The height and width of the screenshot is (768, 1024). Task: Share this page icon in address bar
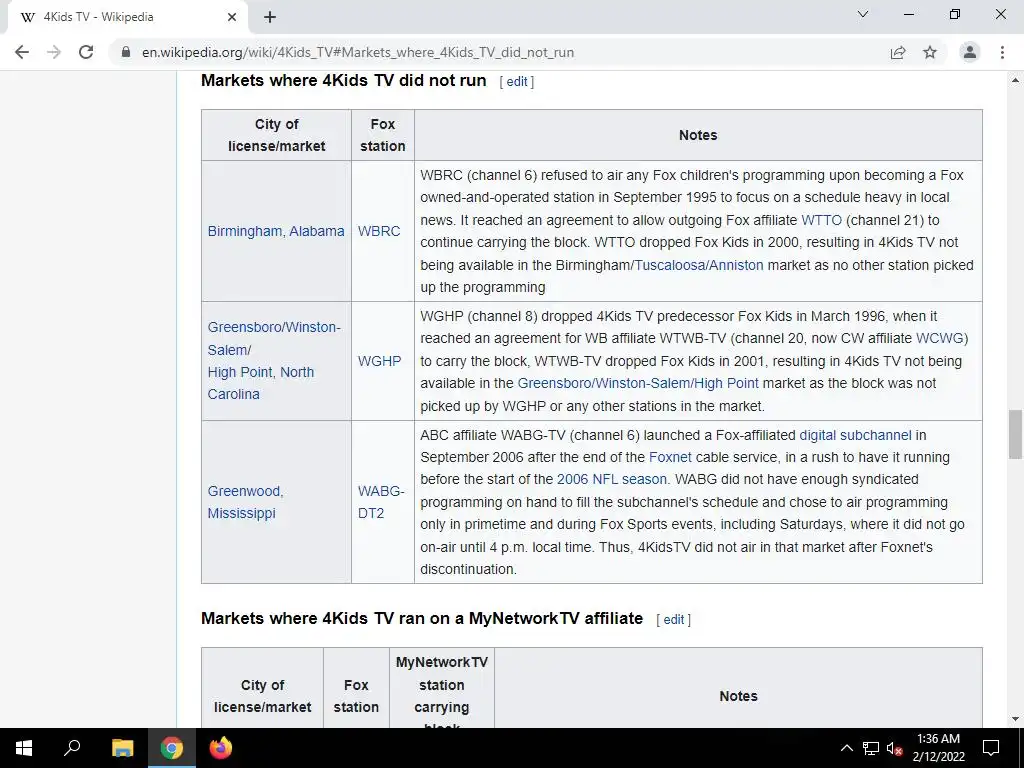coord(898,52)
